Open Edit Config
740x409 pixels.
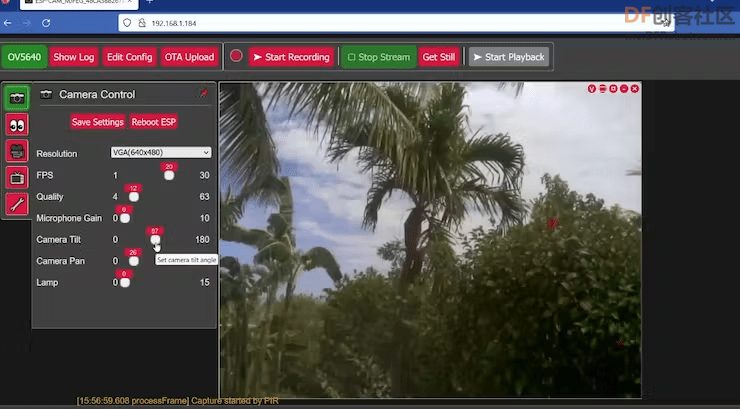tap(129, 57)
